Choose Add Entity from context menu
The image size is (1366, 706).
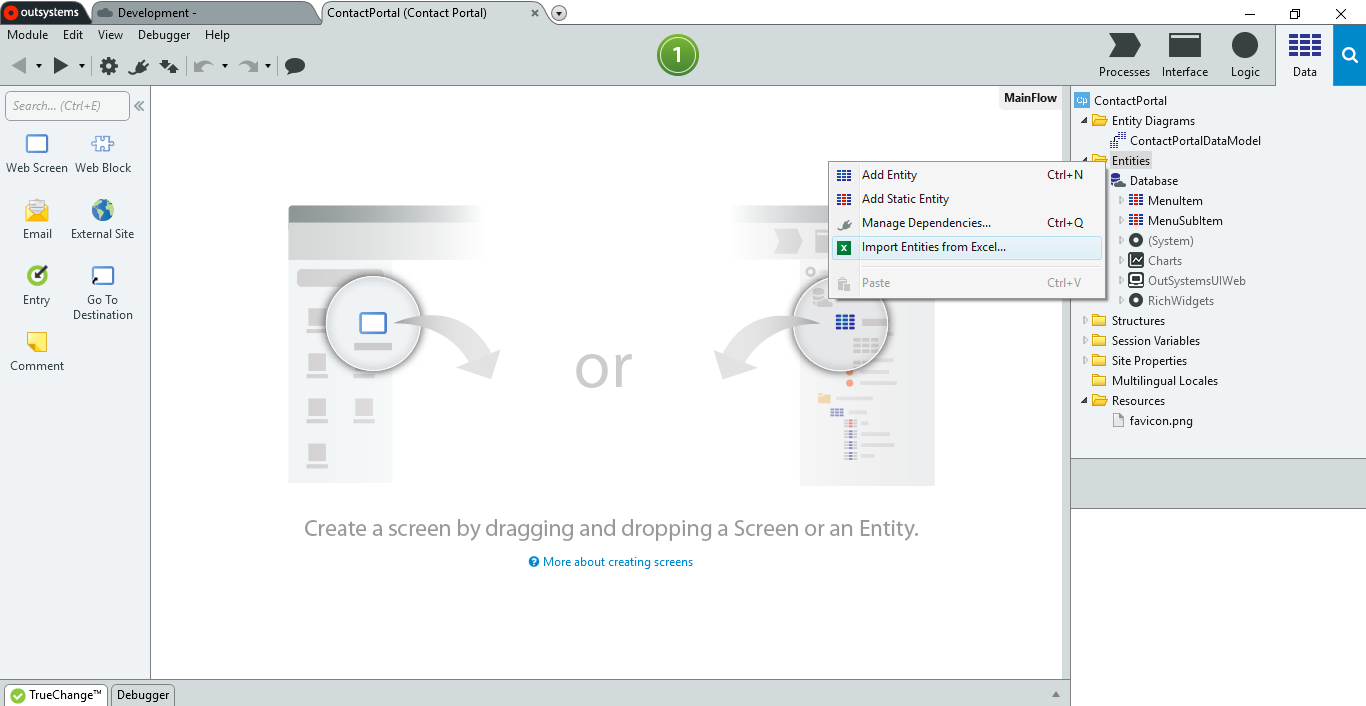tap(967, 175)
